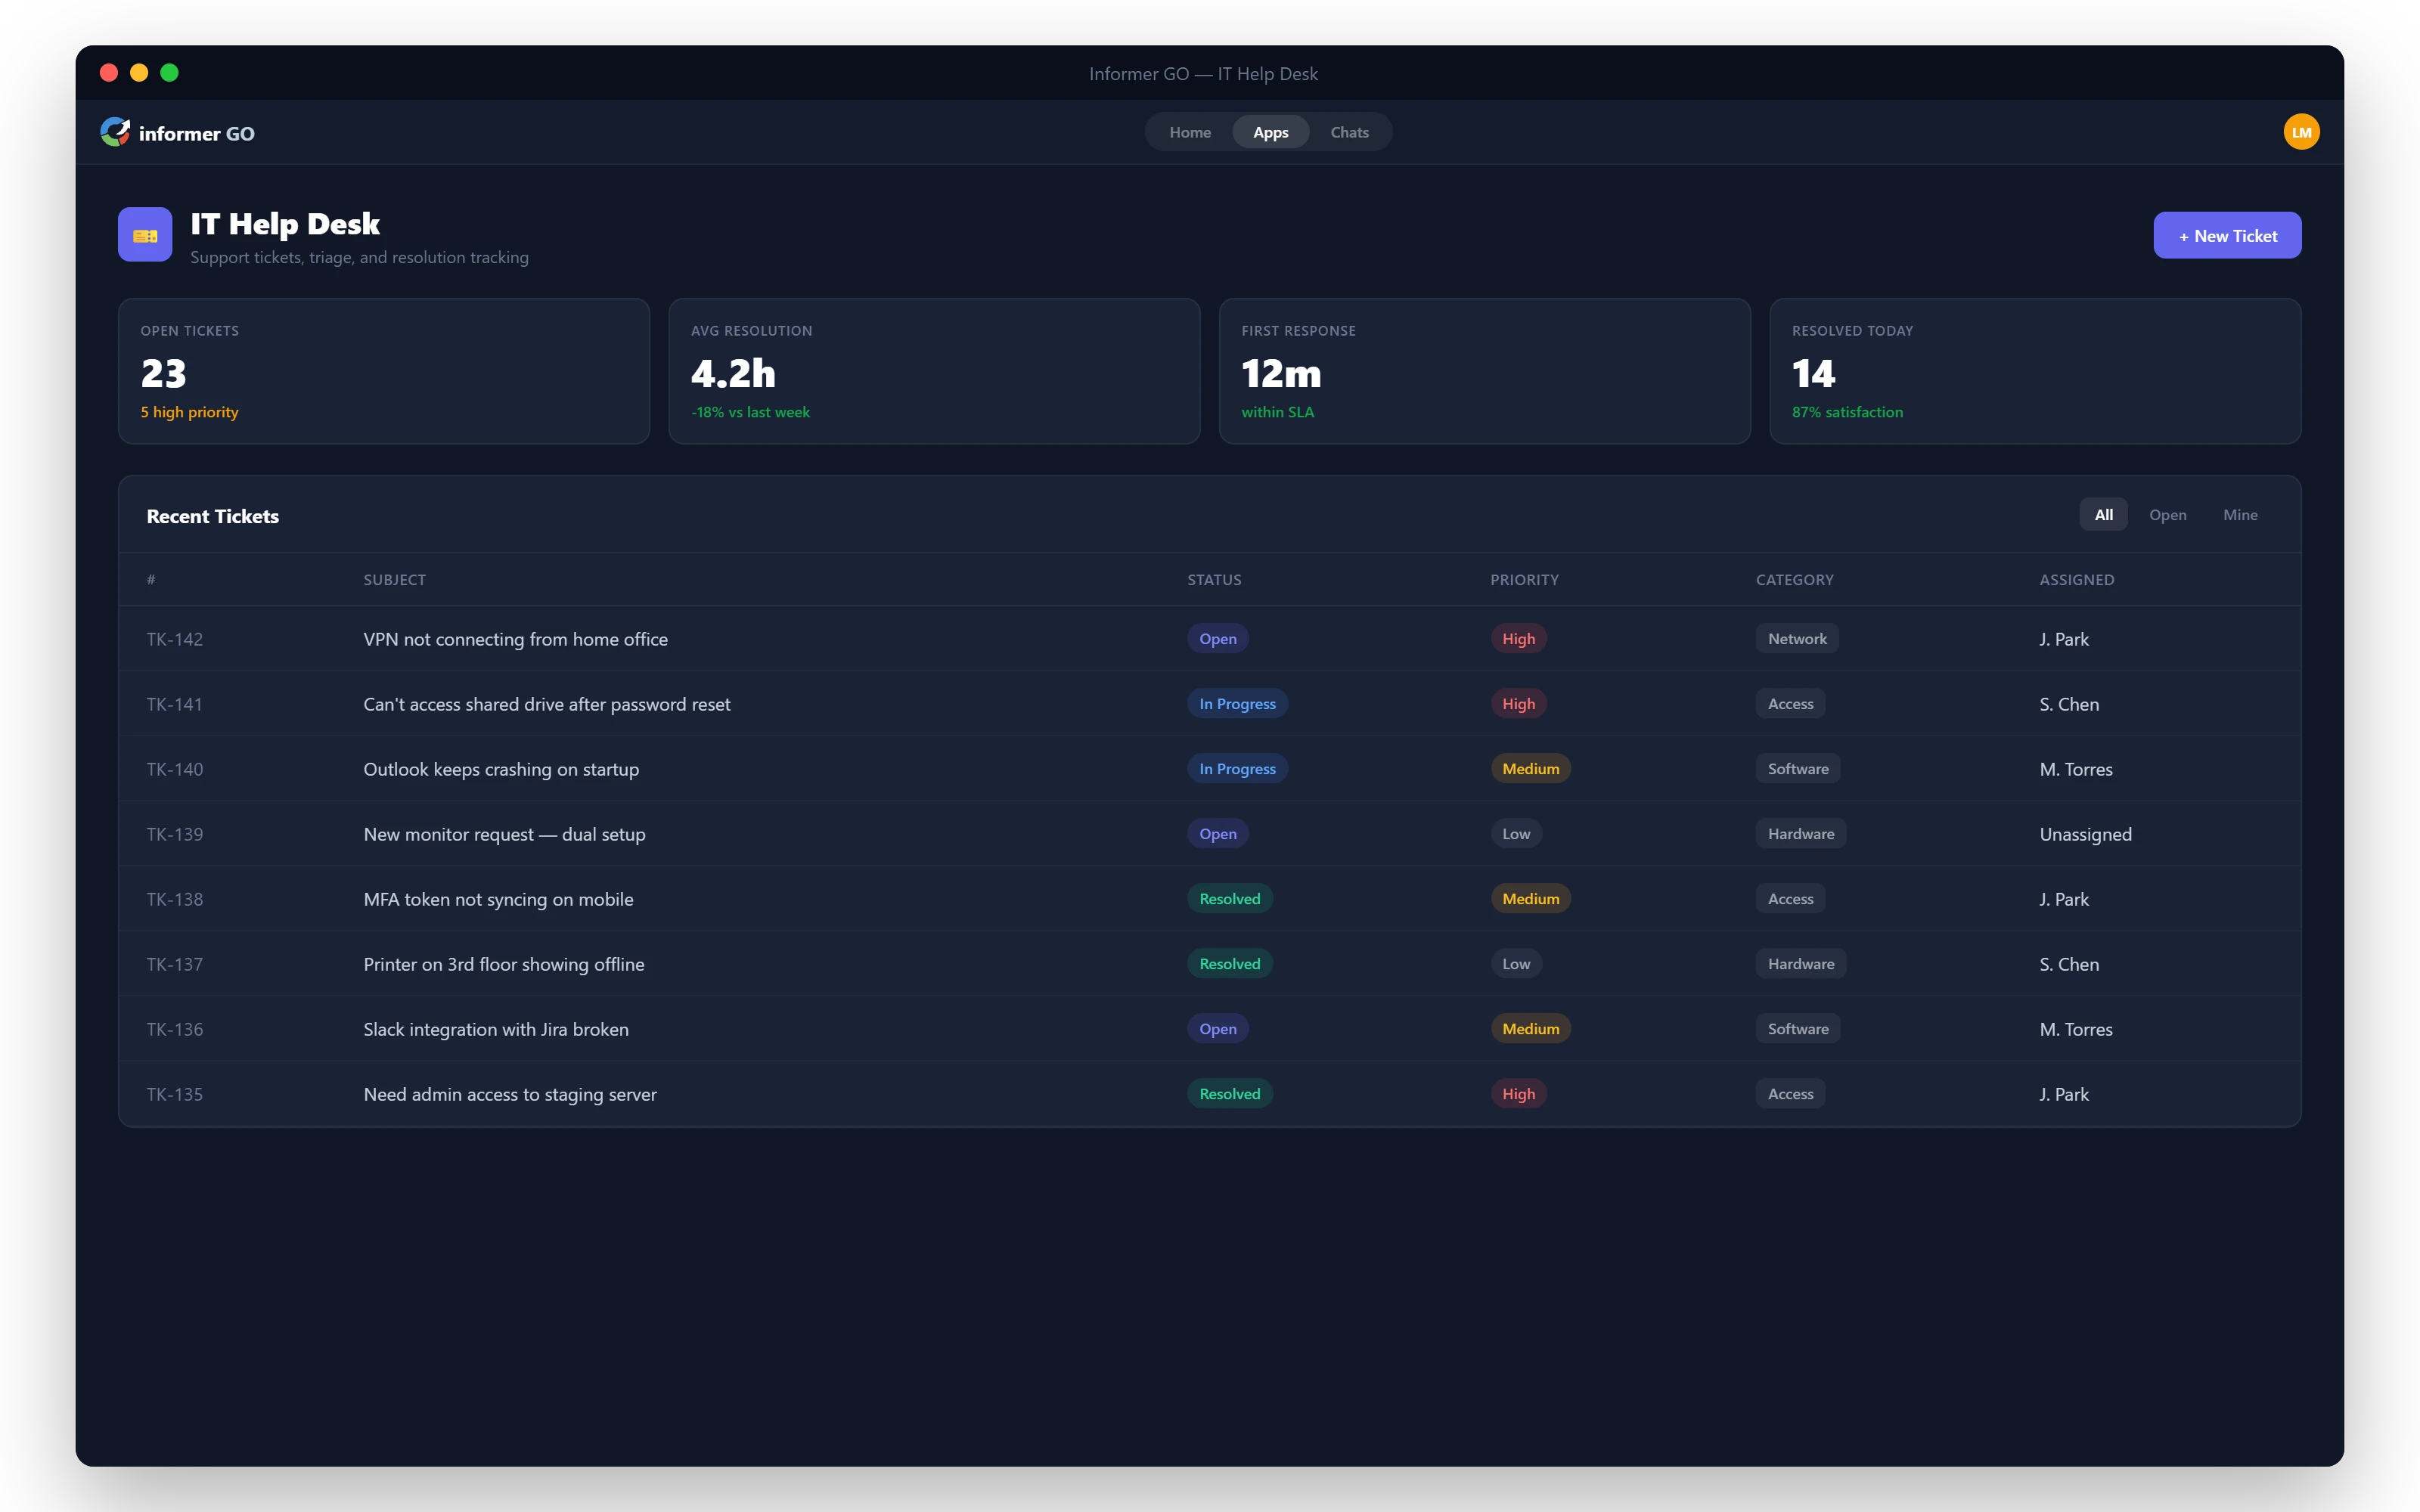
Task: Select the Network category tag on TK-142
Action: tap(1796, 638)
